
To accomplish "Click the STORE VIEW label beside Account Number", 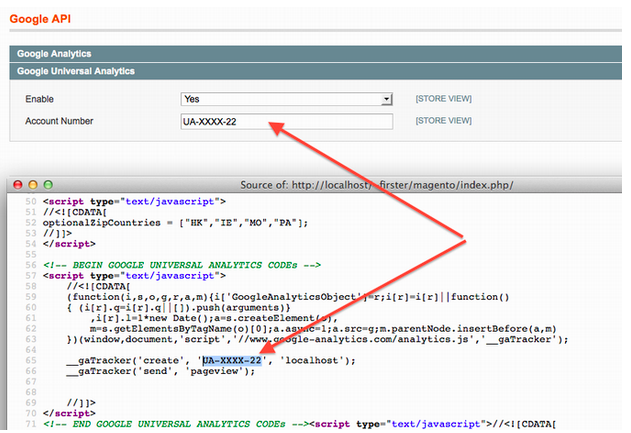I will [443, 121].
